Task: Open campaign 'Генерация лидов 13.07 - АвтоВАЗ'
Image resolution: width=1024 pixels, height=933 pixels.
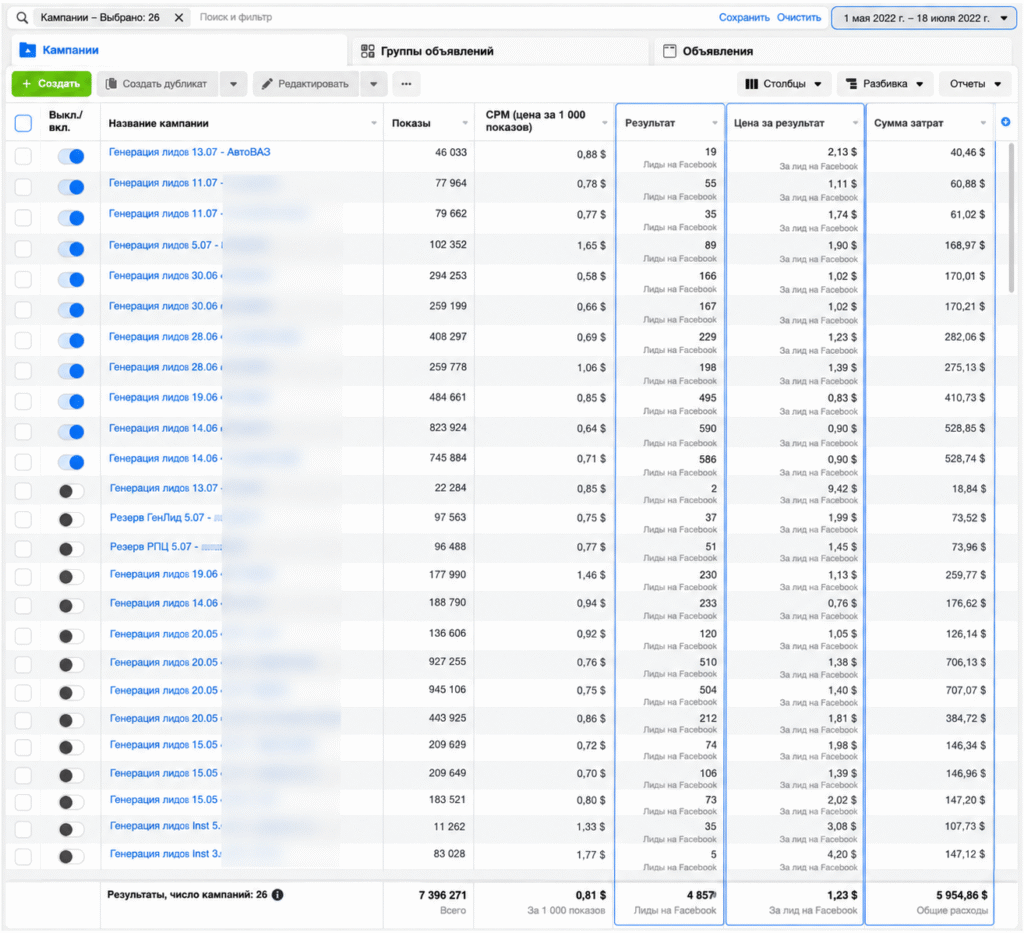Action: [189, 152]
